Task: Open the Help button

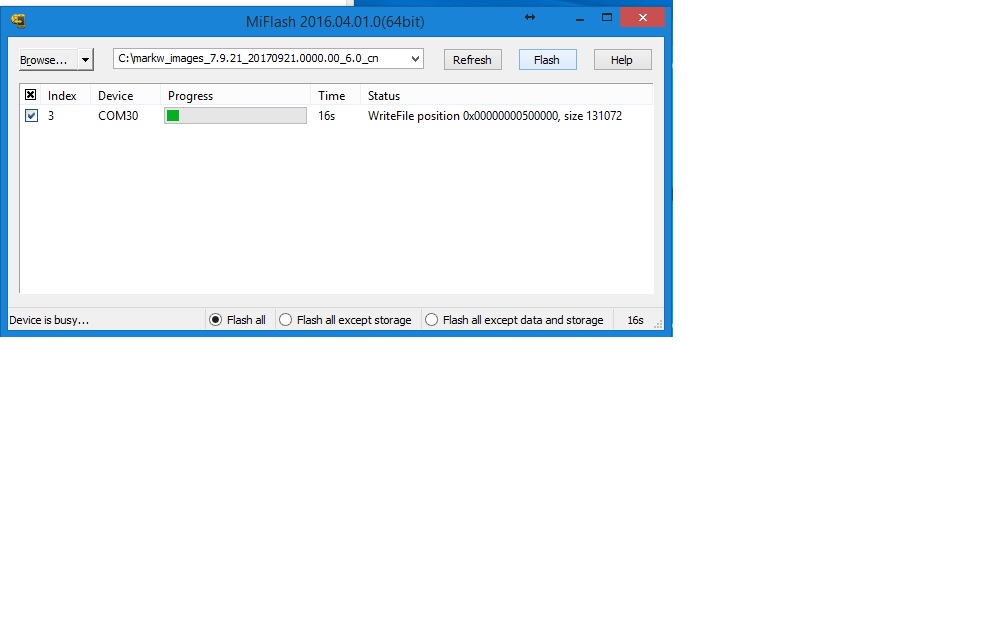Action: 622,60
